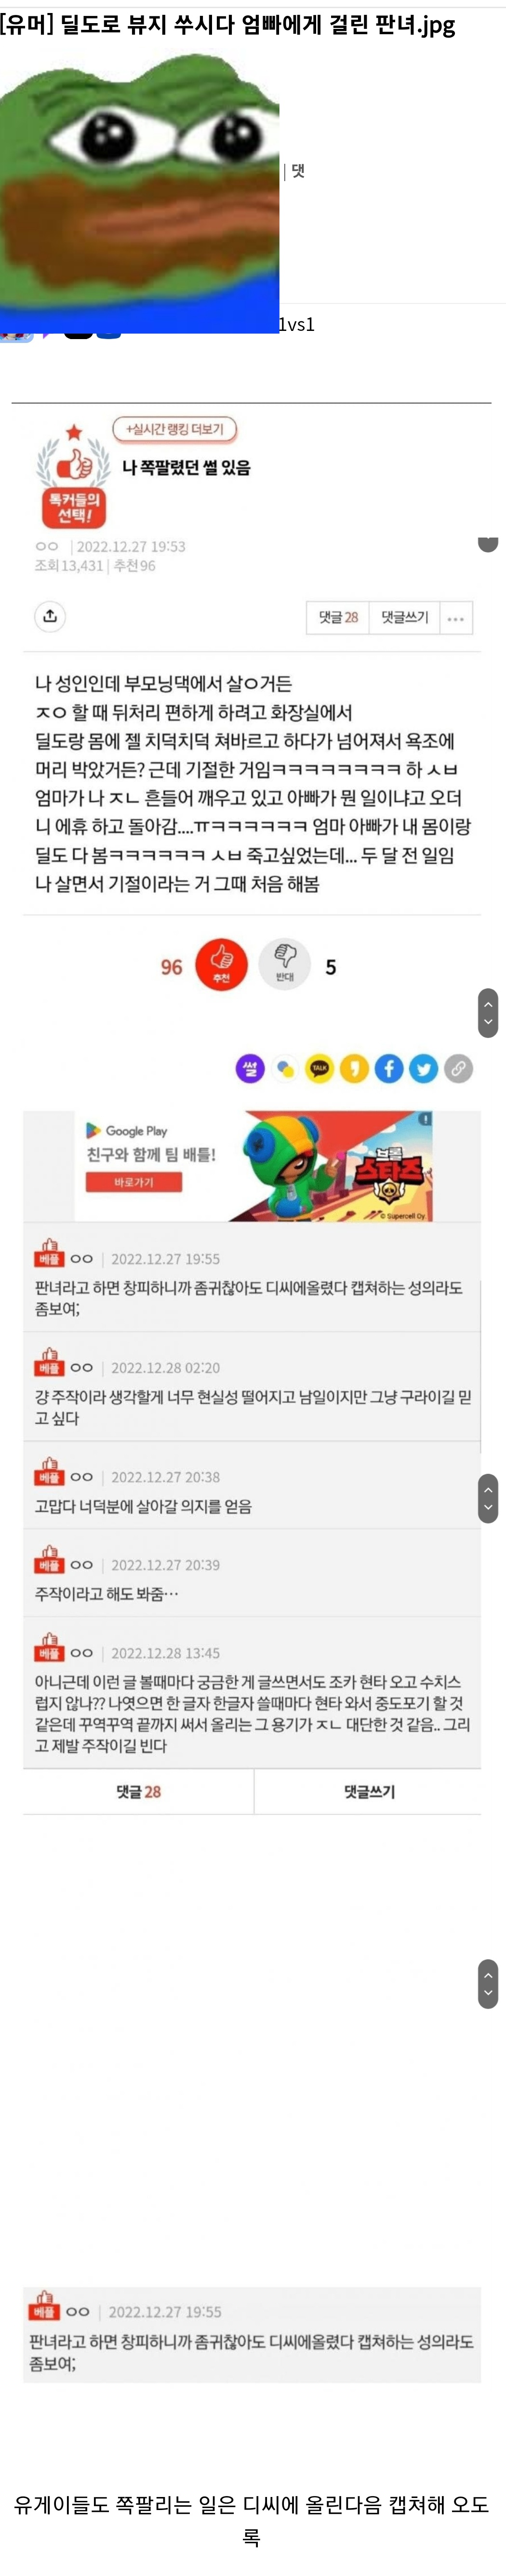The image size is (506, 2576).
Task: Share via the yellow KakaoStory quote icon
Action: 354,1068
